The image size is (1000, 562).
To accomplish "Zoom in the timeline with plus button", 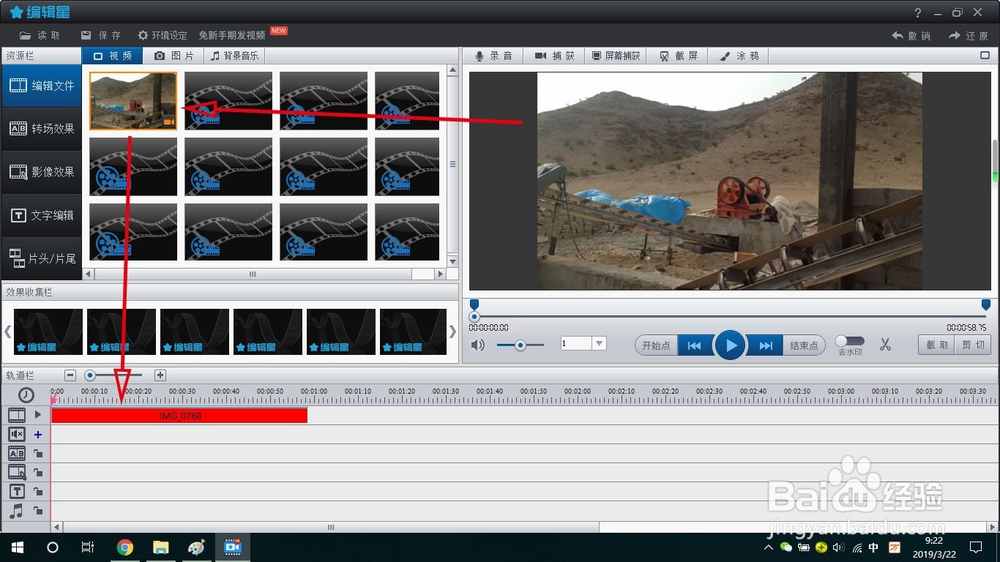I will pyautogui.click(x=160, y=375).
